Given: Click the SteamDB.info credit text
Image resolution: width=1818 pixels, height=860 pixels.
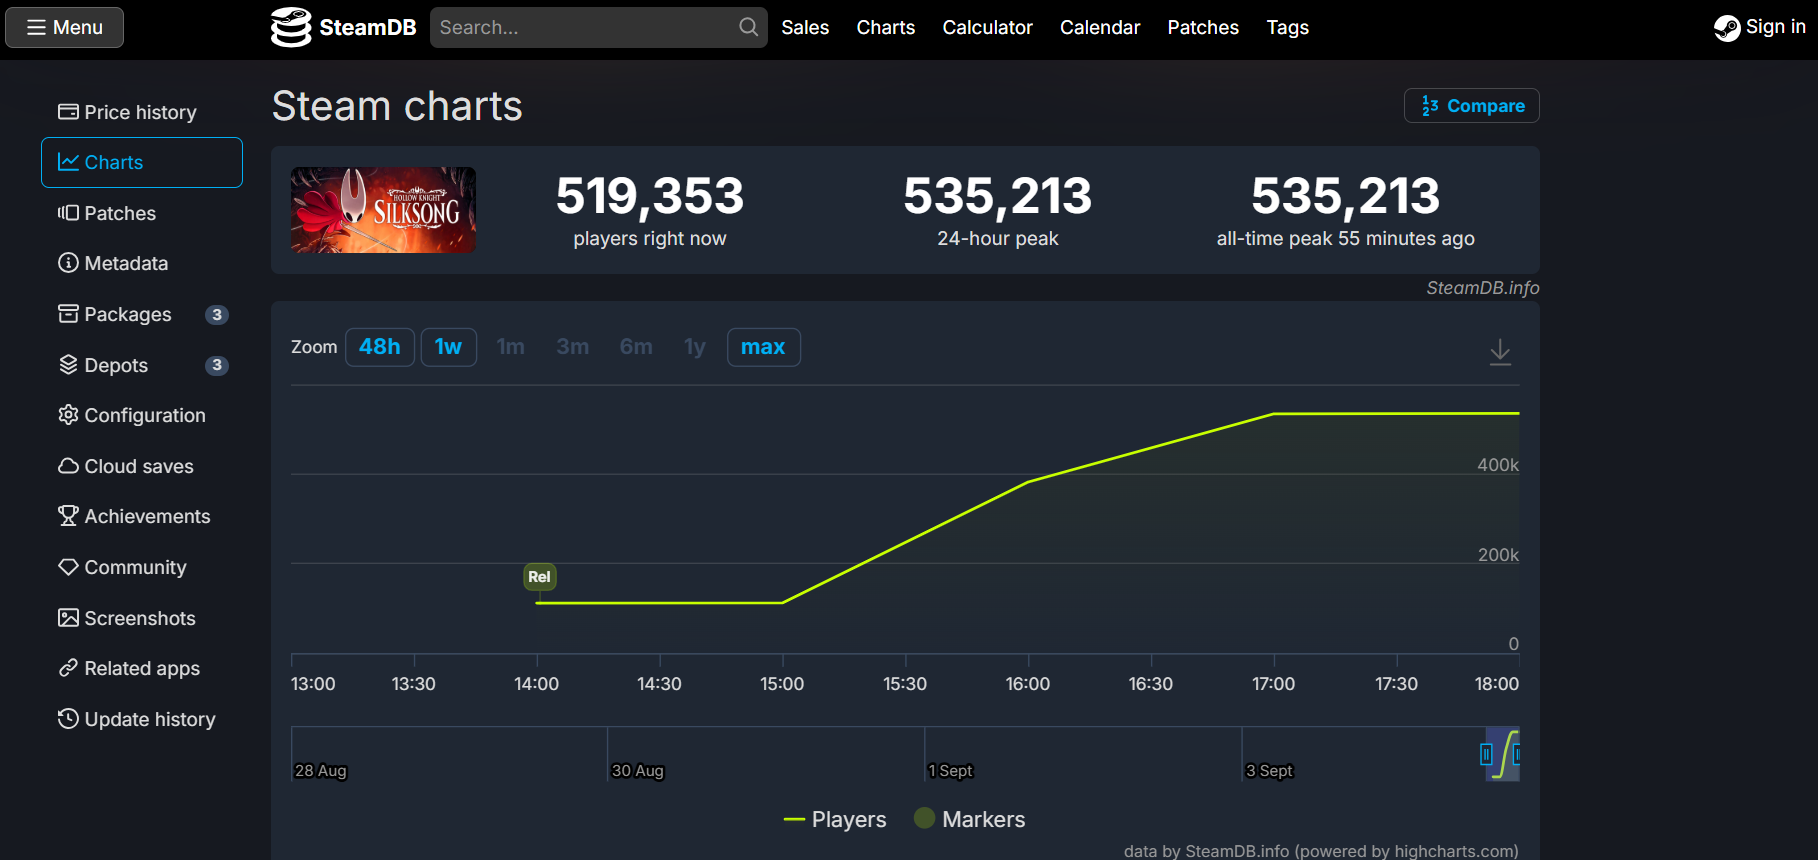Looking at the screenshot, I should point(1482,288).
